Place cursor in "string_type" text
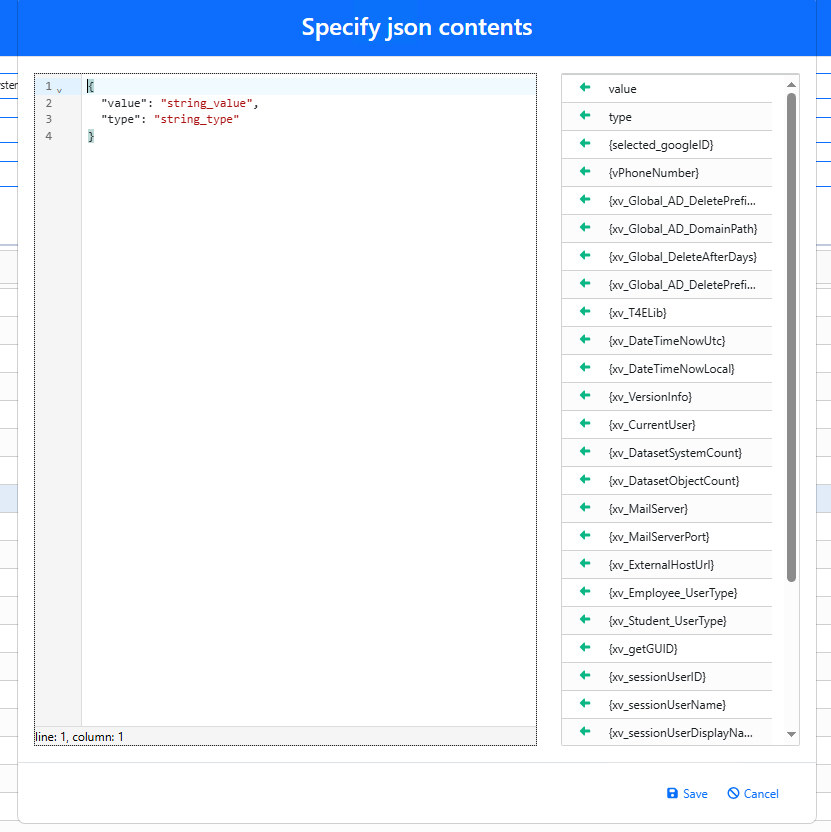This screenshot has width=831, height=832. [197, 119]
